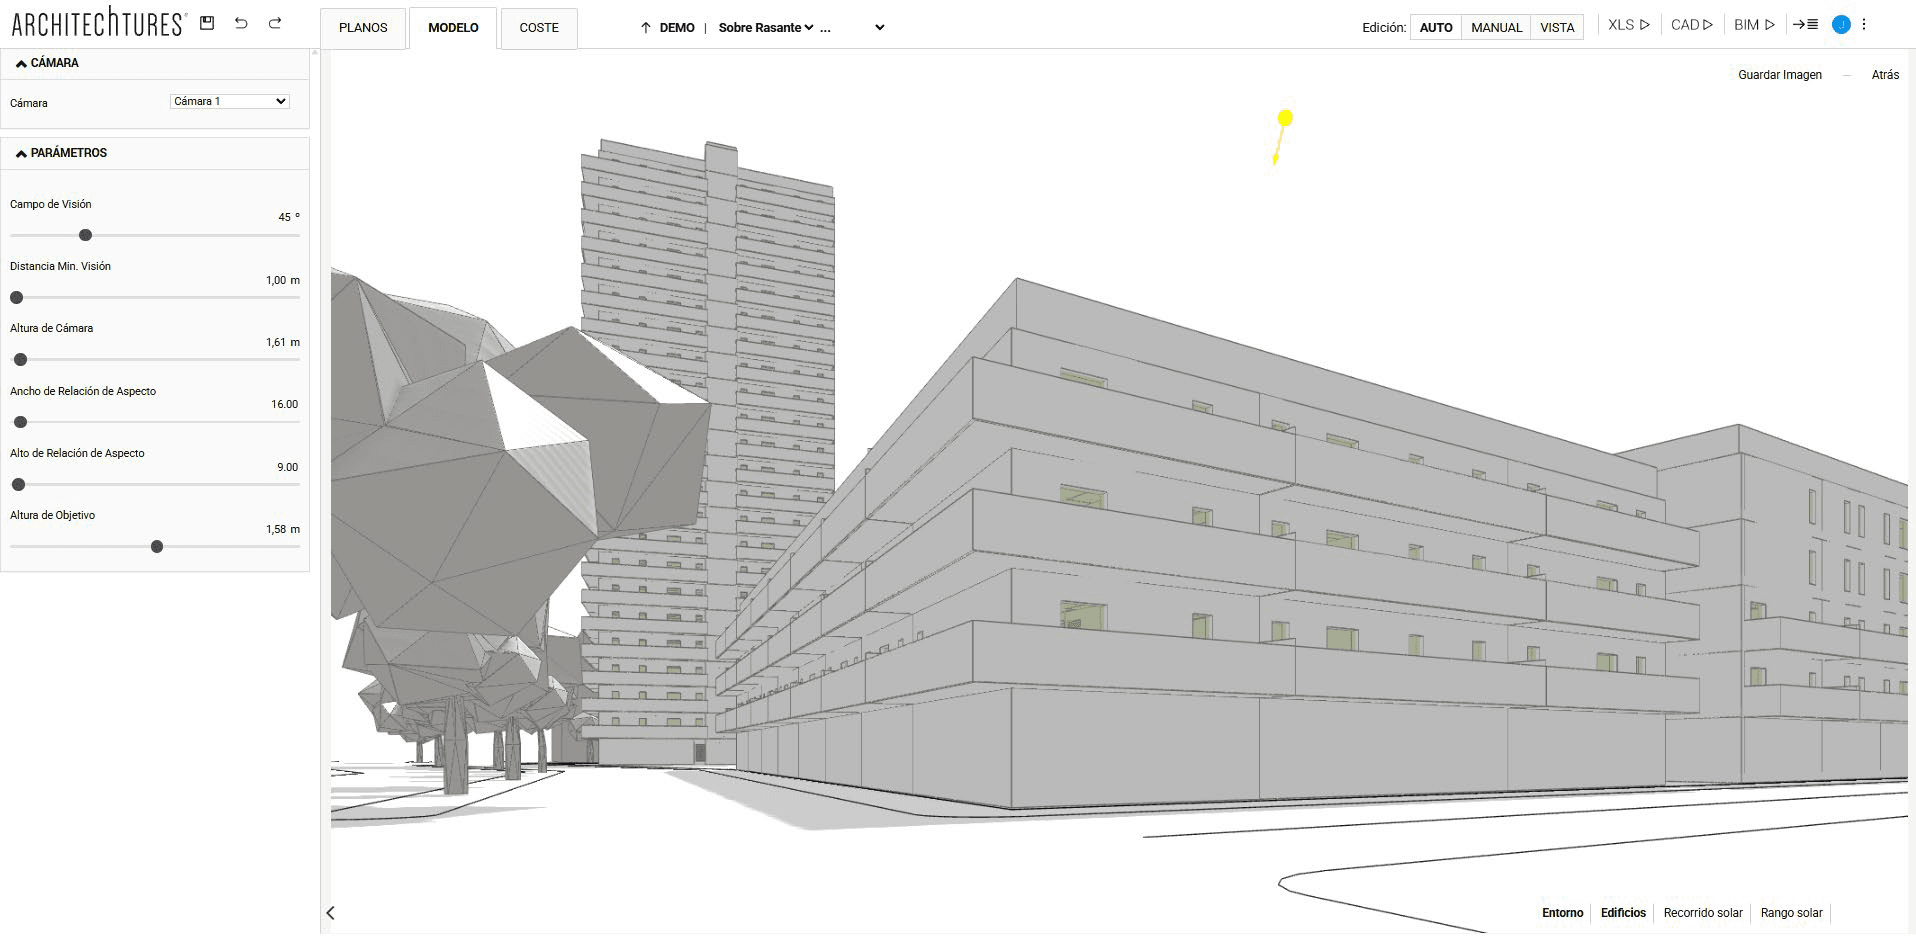Switch edition to MANUAL mode
Image resolution: width=1916 pixels, height=937 pixels.
pyautogui.click(x=1496, y=27)
